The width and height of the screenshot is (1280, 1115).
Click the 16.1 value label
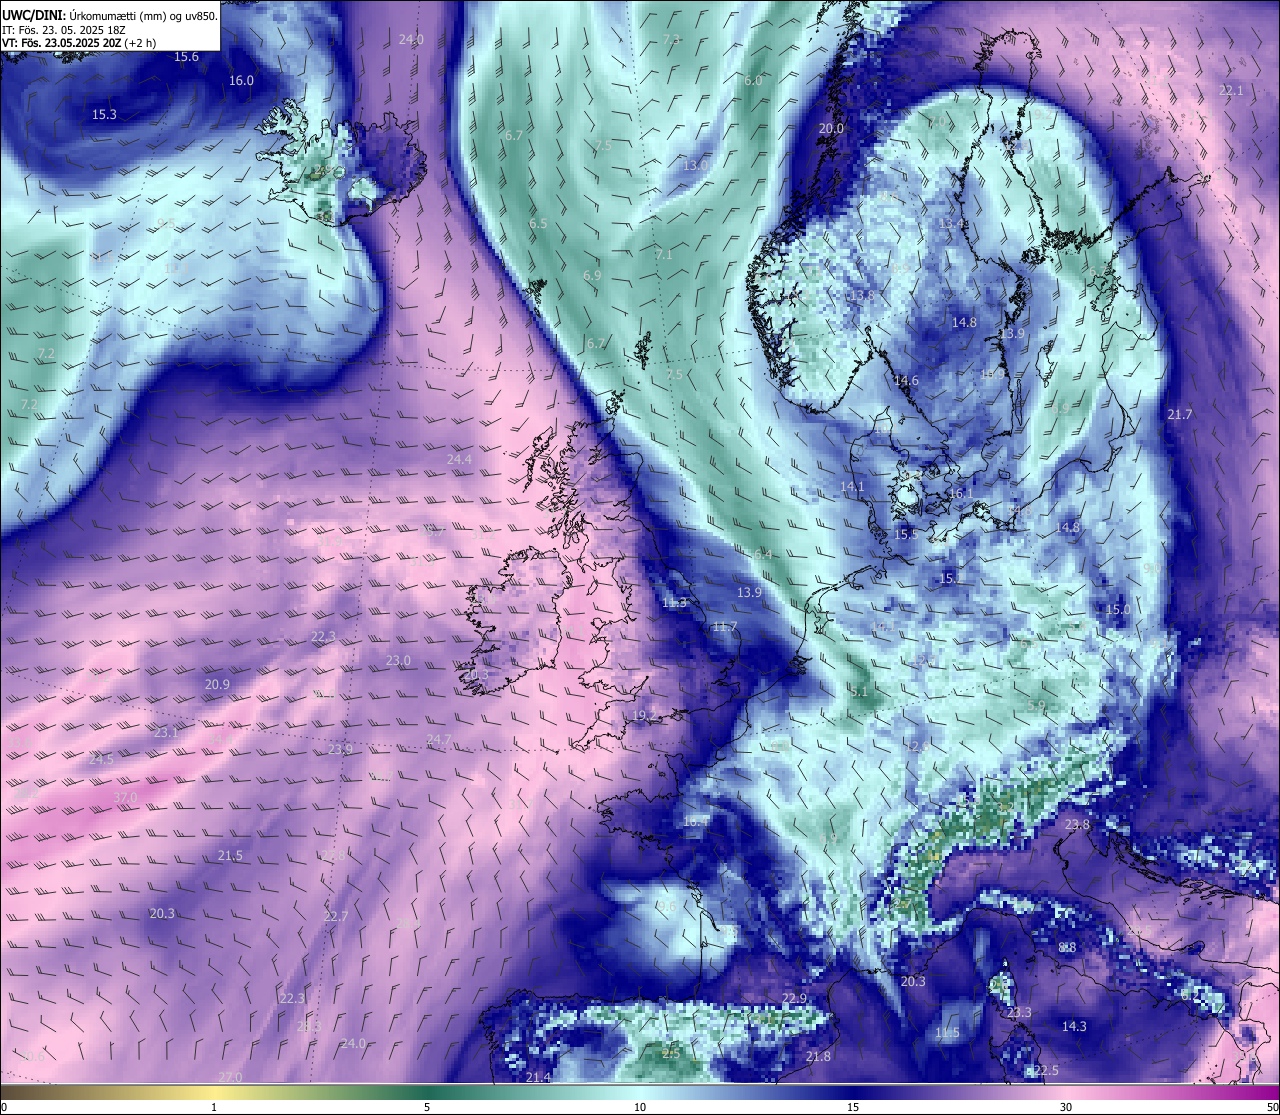tap(961, 494)
